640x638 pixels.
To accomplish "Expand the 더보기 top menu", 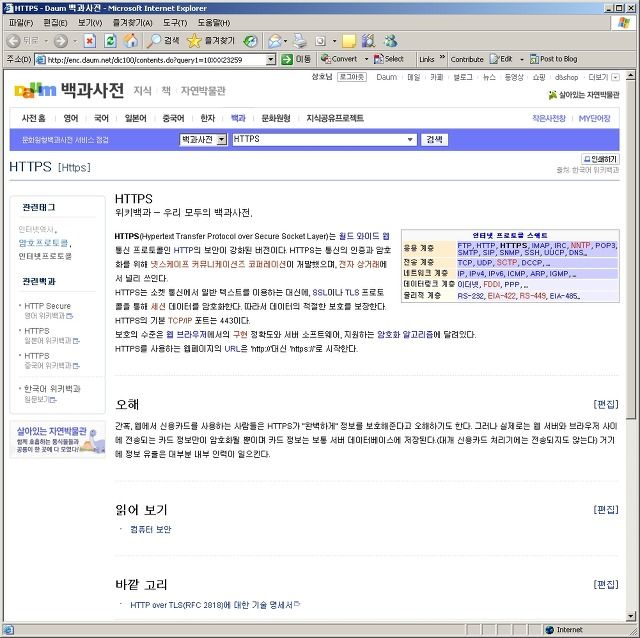I will pyautogui.click(x=604, y=77).
